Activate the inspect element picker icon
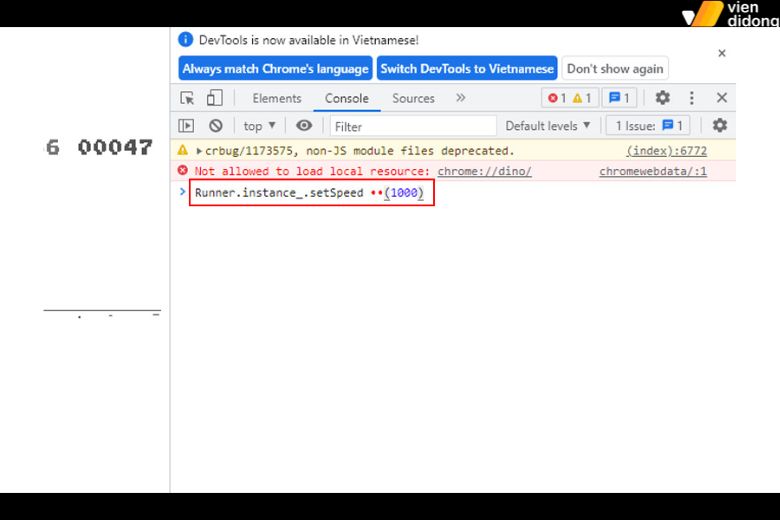780x520 pixels. [x=187, y=98]
